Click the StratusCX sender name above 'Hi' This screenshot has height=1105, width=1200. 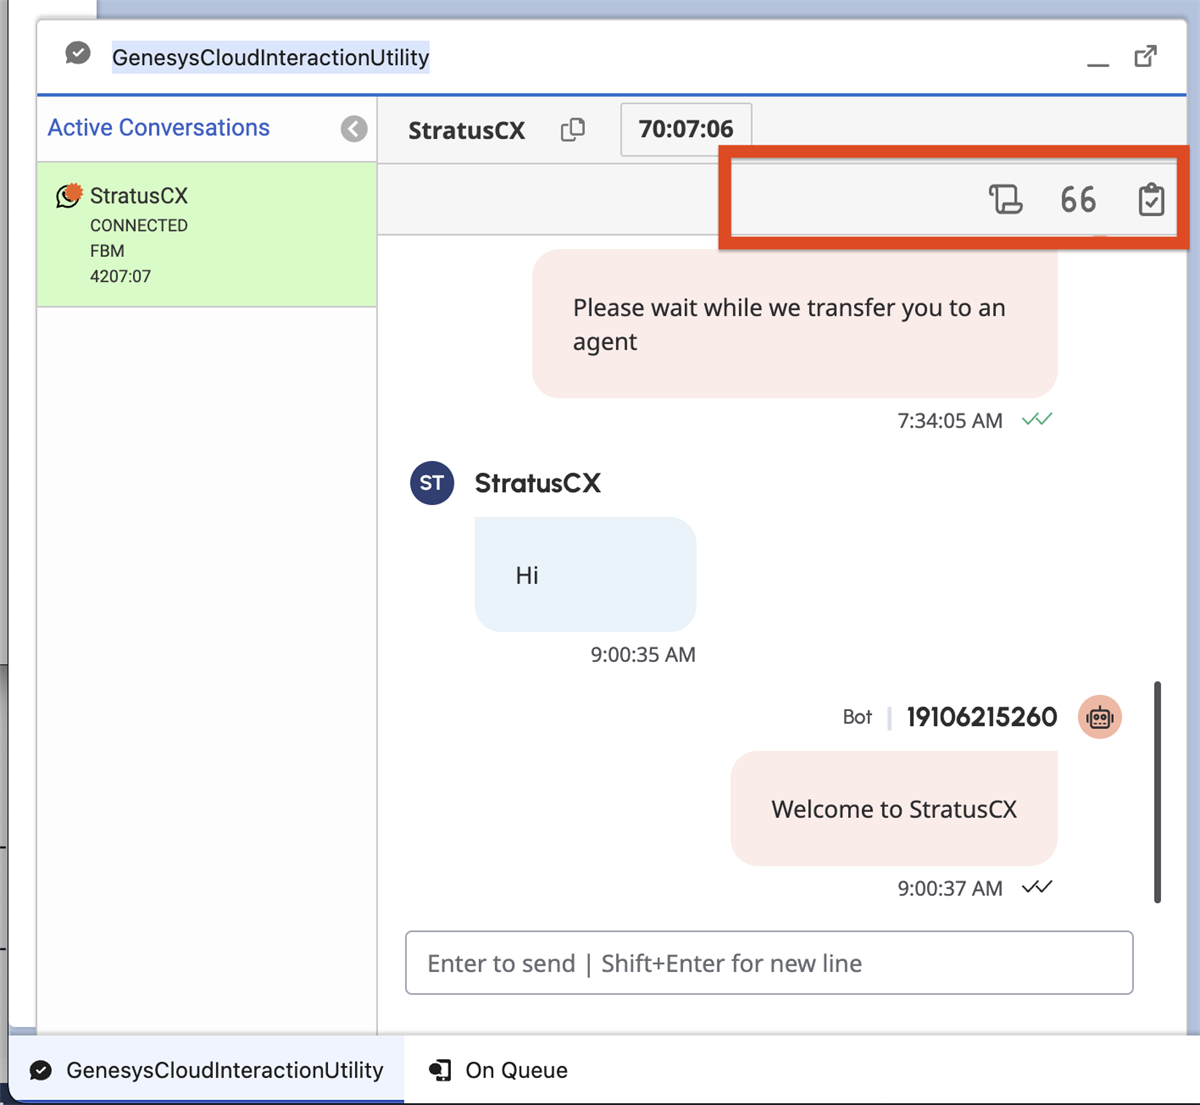click(538, 483)
